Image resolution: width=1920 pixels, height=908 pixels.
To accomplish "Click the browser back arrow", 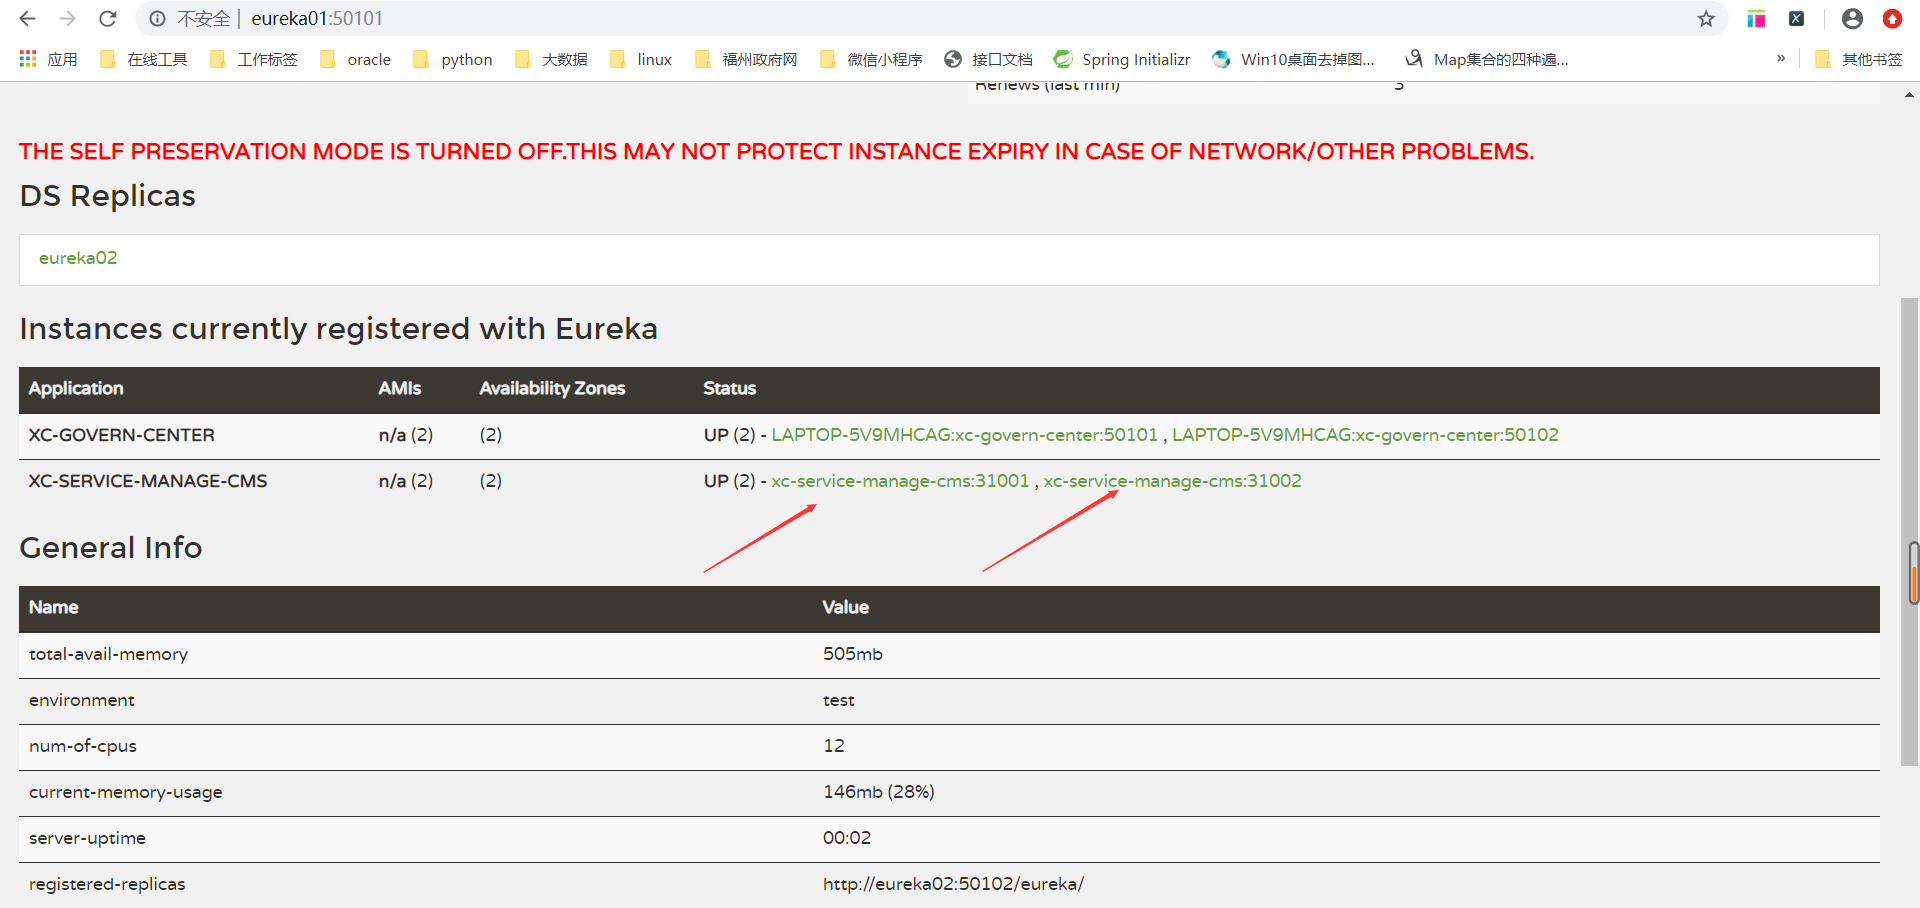I will (x=28, y=19).
